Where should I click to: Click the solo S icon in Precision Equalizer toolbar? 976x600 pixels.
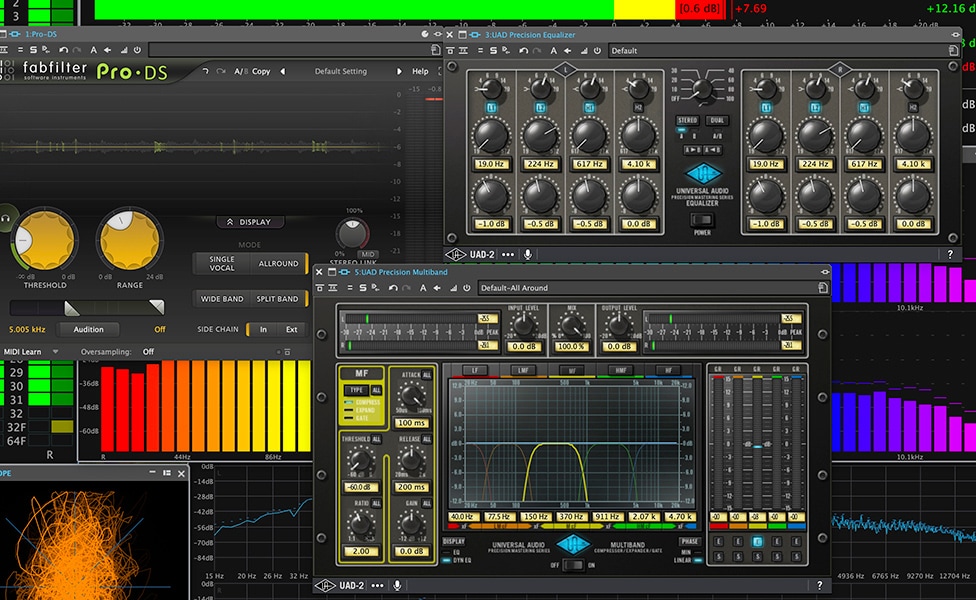[493, 50]
